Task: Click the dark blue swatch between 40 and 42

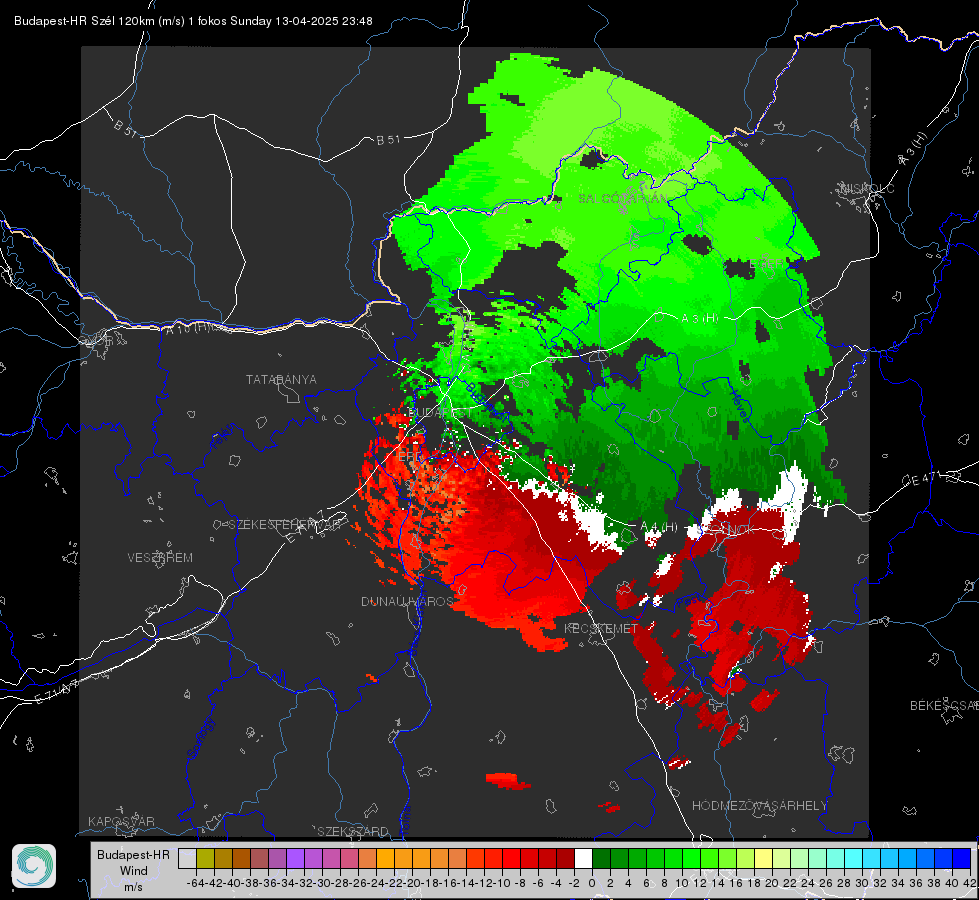Action: click(x=962, y=858)
